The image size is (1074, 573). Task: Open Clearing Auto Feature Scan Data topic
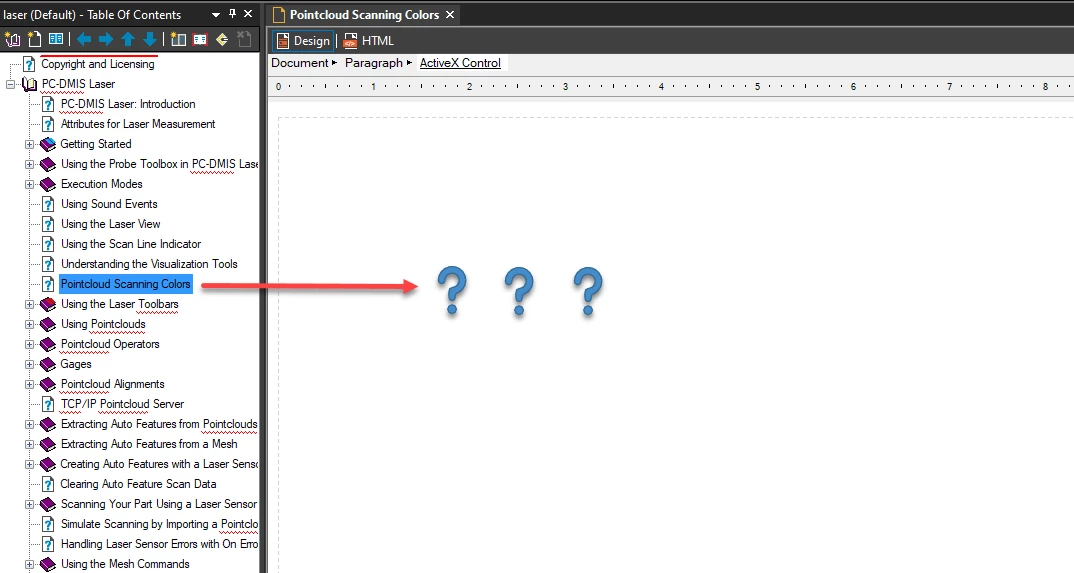point(138,484)
